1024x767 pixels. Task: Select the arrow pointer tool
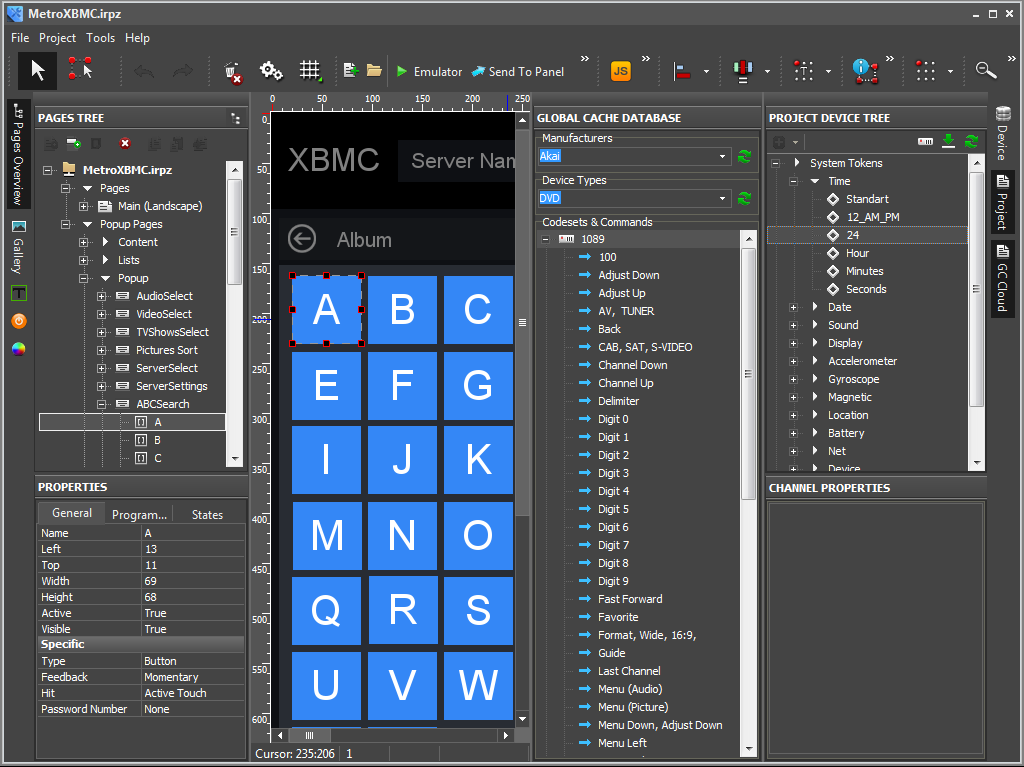pyautogui.click(x=38, y=70)
